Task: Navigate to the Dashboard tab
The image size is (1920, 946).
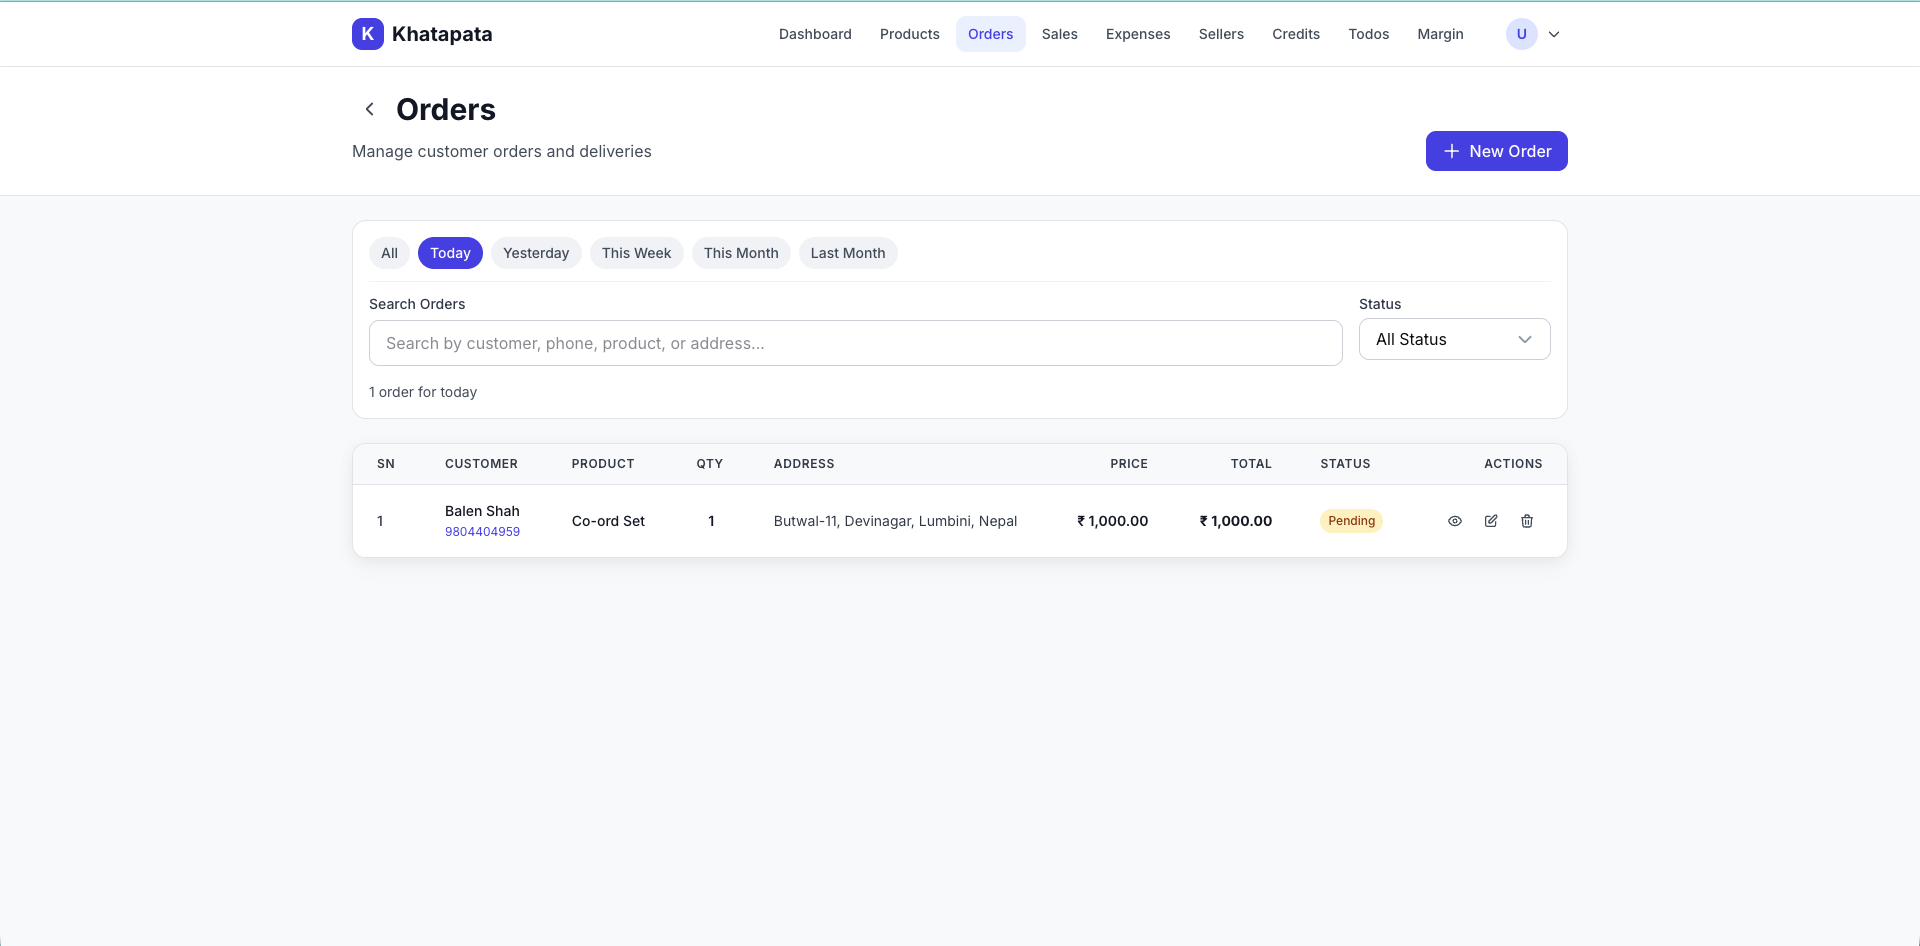Action: pos(814,33)
